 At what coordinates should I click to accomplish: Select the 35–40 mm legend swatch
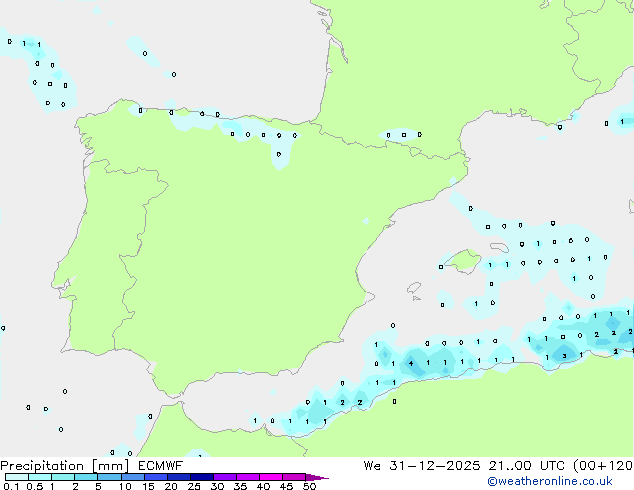[x=247, y=477]
